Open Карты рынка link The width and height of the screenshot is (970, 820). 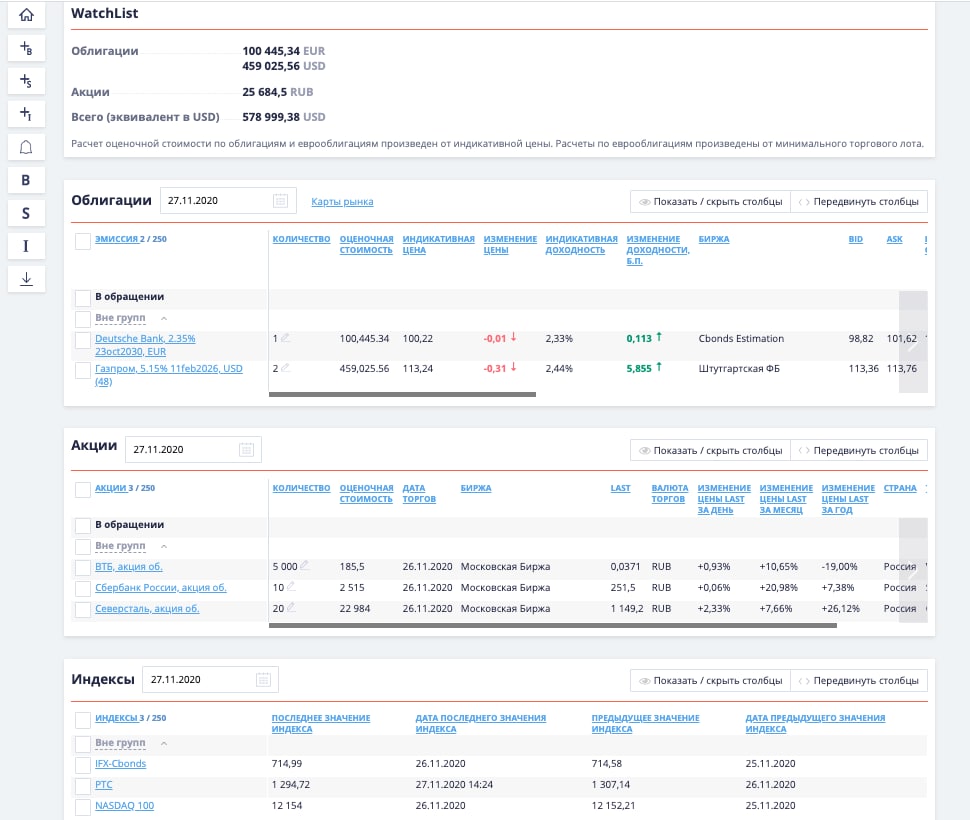point(342,202)
